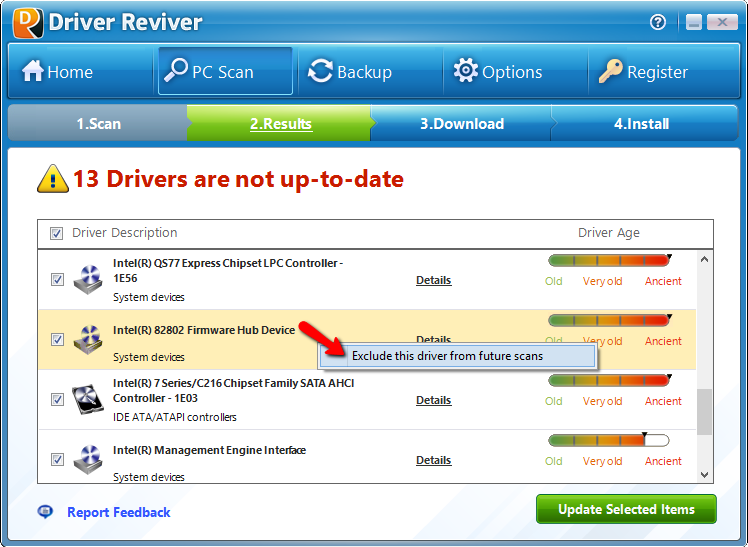Click the Update Selected Items button
Viewport: 748px width, 547px height.
pos(626,509)
